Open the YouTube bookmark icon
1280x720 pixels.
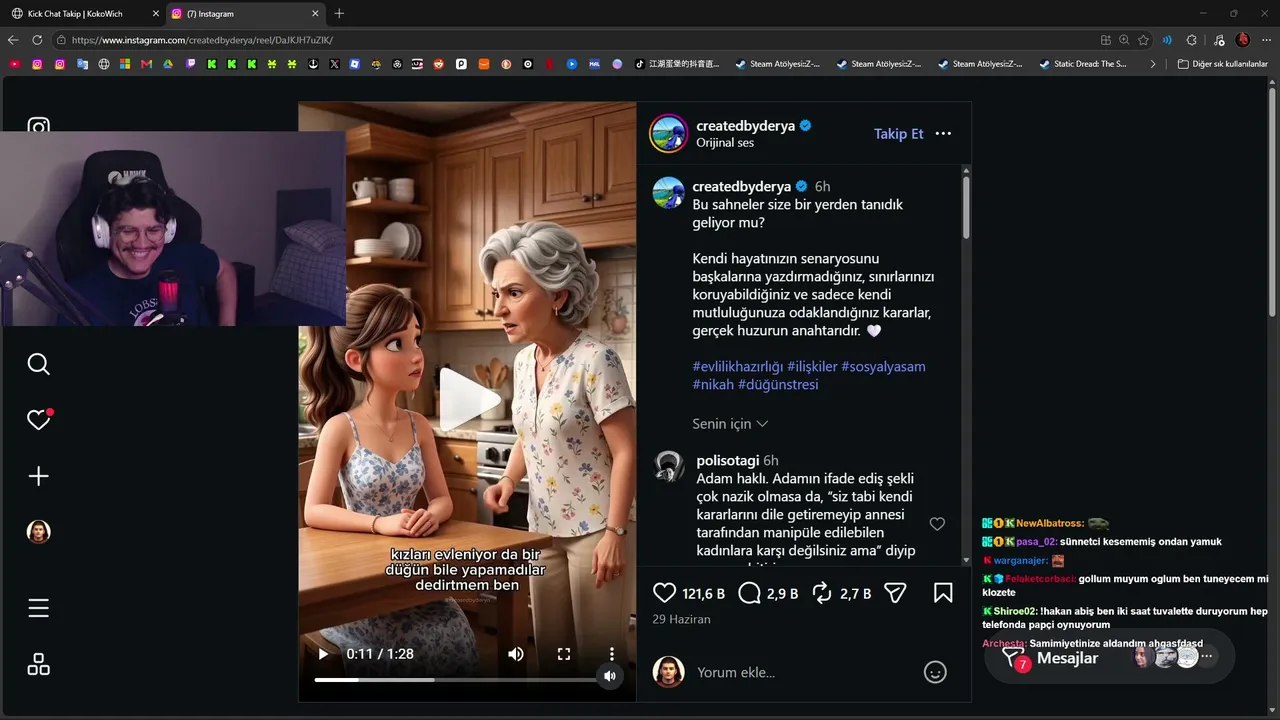[14, 64]
